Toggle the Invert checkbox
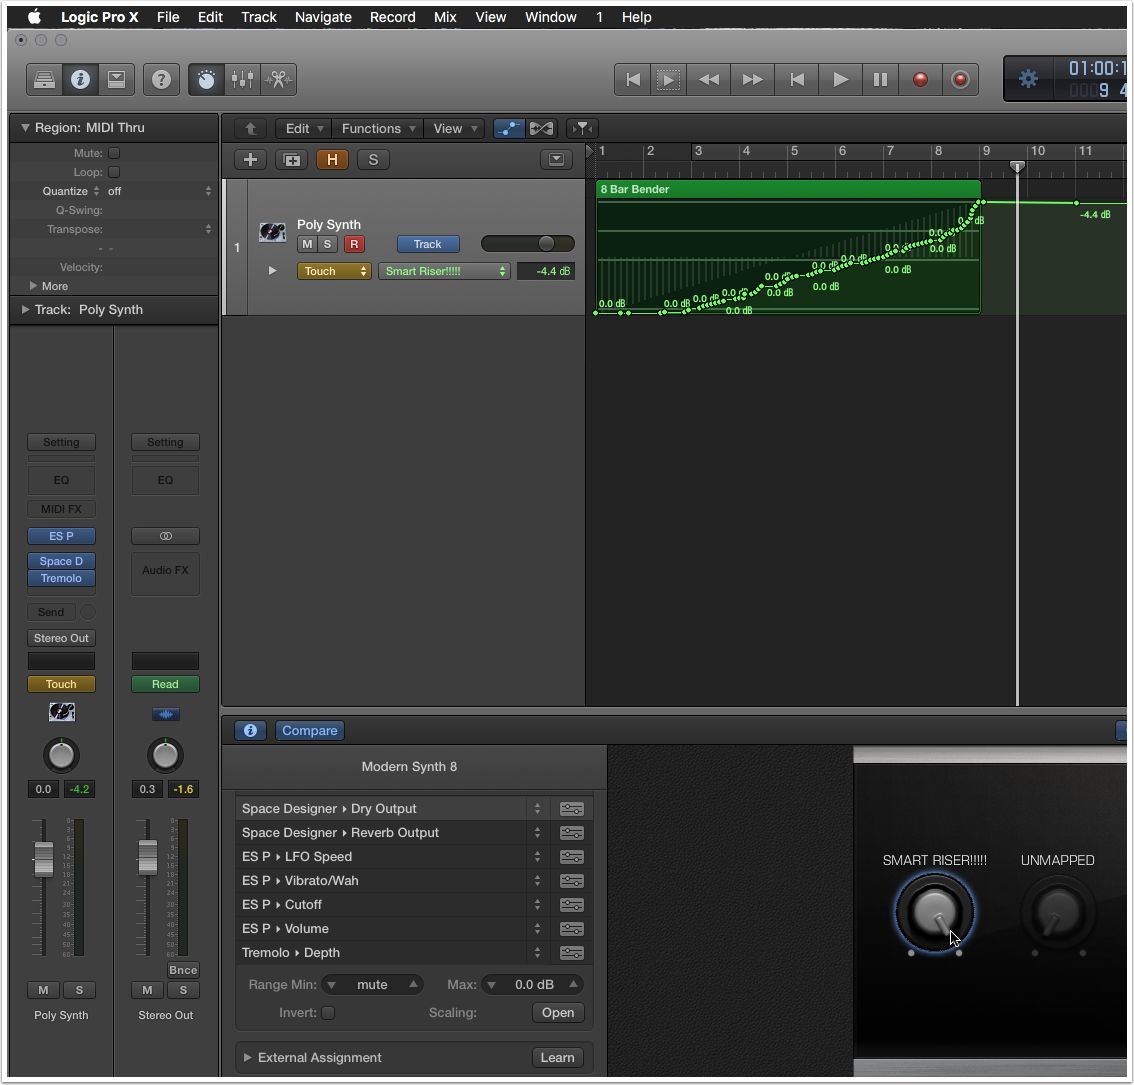 [x=328, y=1013]
